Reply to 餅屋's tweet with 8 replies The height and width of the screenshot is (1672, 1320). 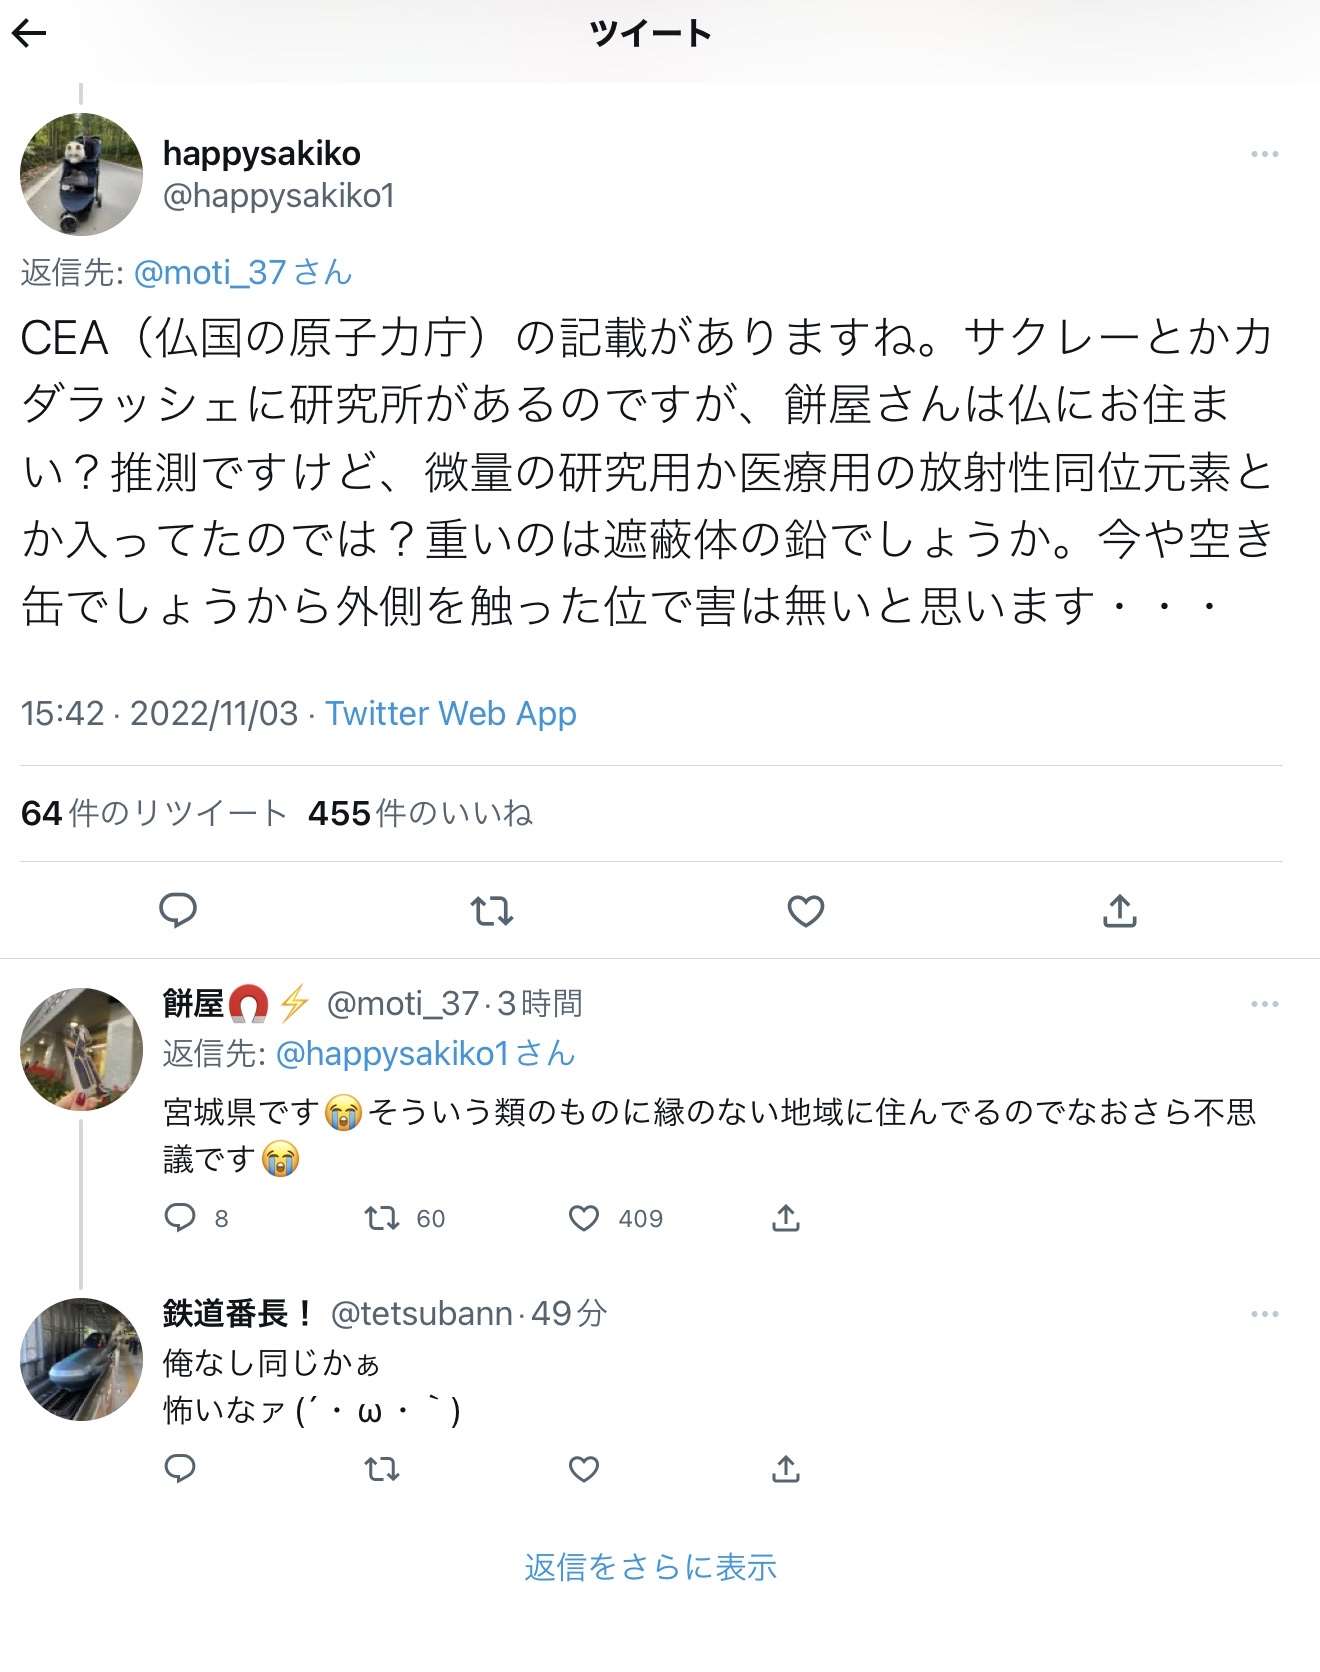[180, 1218]
